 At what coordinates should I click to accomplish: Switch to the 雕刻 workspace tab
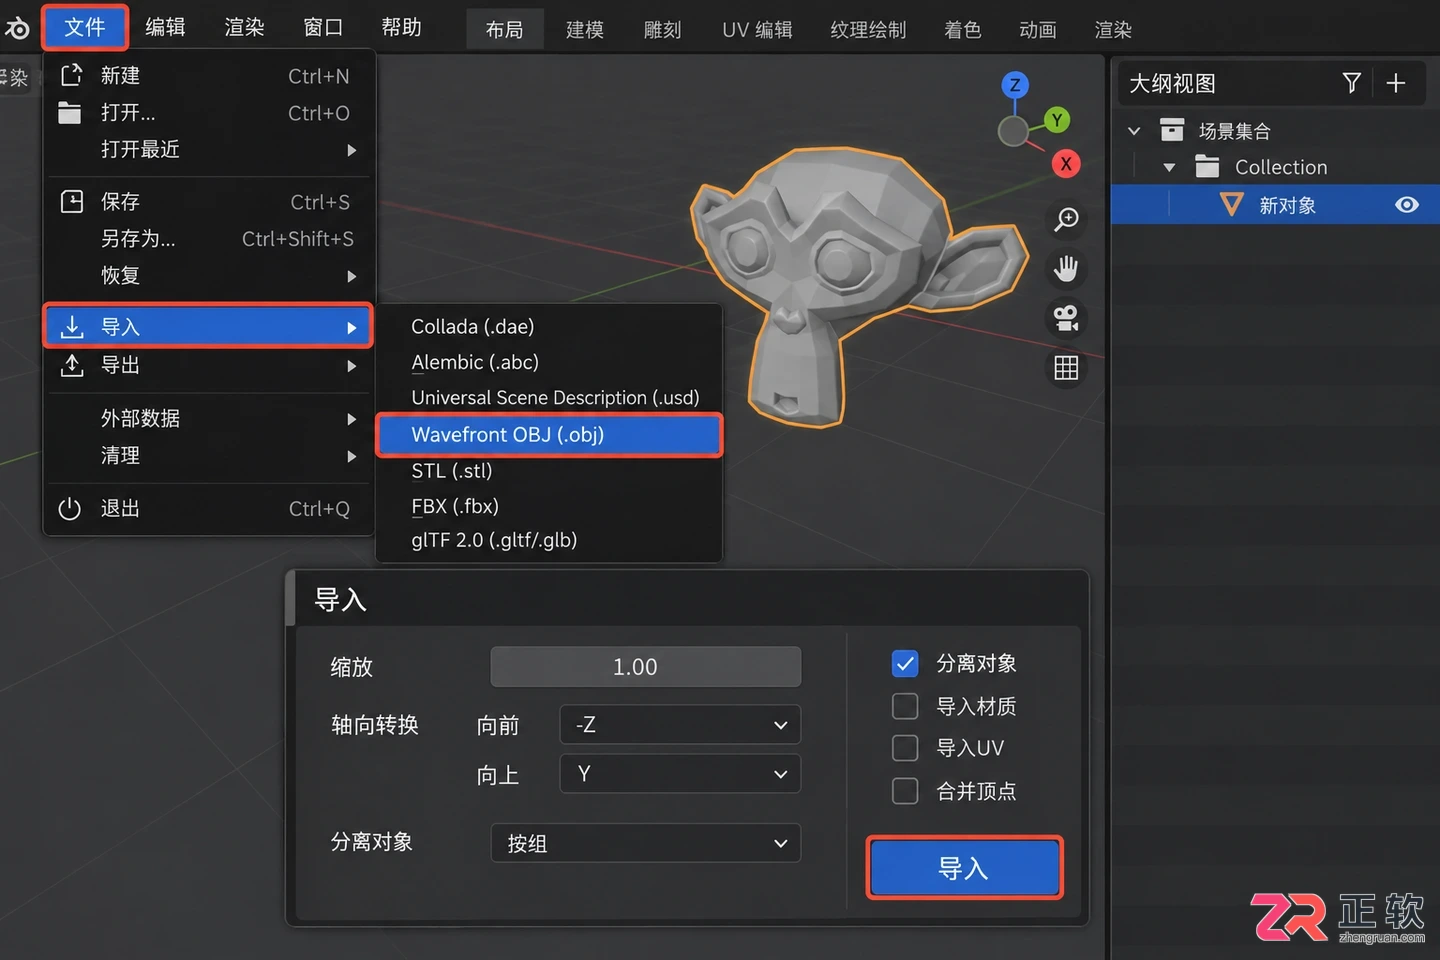(x=662, y=30)
